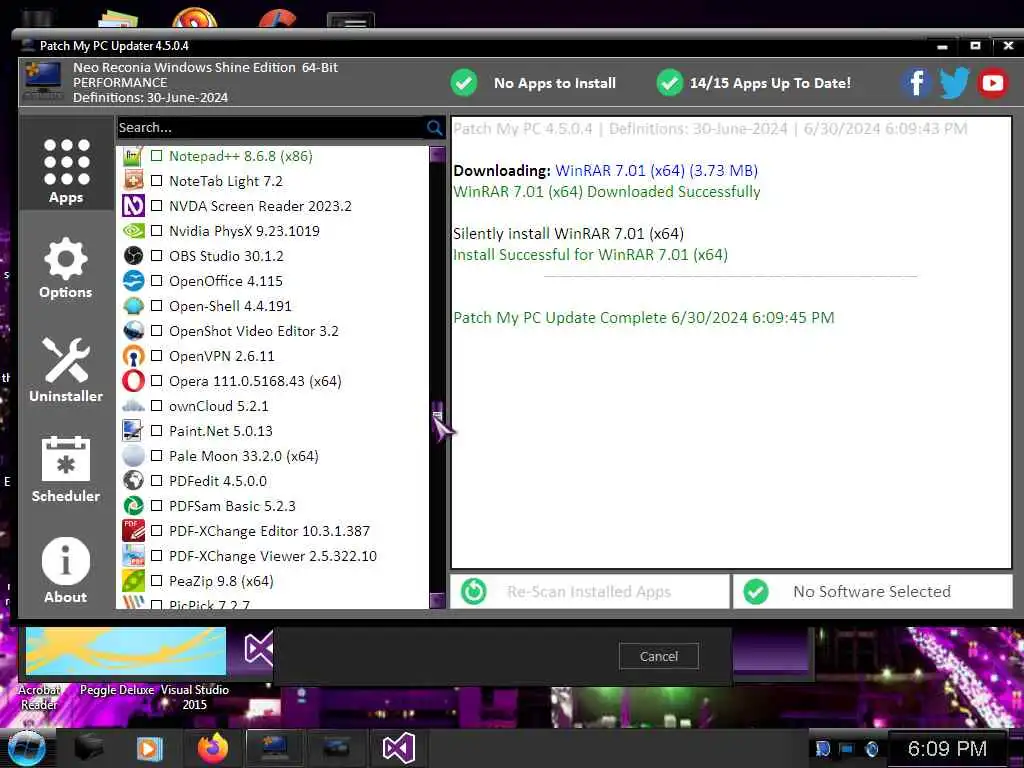
Task: Click the PDFedit app icon
Action: [133, 481]
